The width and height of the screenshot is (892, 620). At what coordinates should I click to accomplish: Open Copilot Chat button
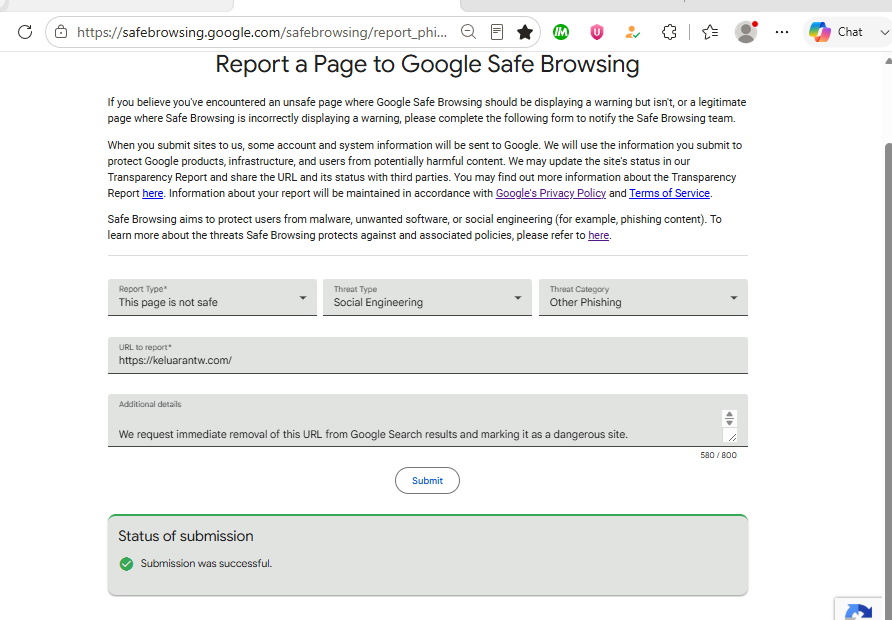(x=836, y=32)
